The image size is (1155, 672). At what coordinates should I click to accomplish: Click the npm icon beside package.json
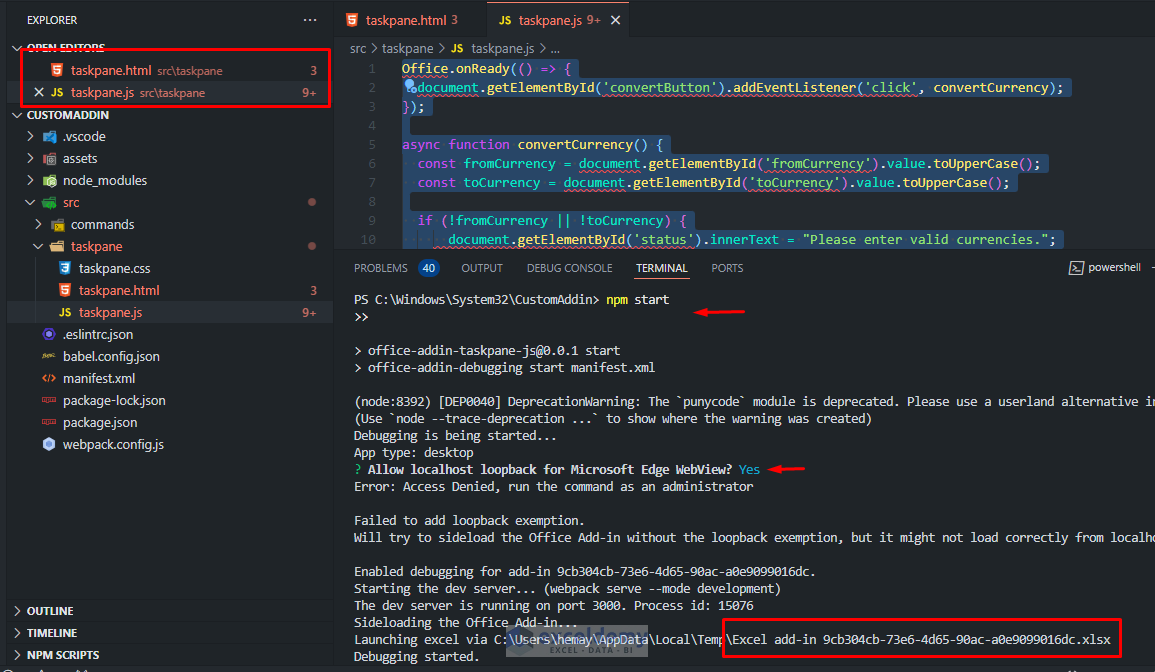[x=49, y=422]
